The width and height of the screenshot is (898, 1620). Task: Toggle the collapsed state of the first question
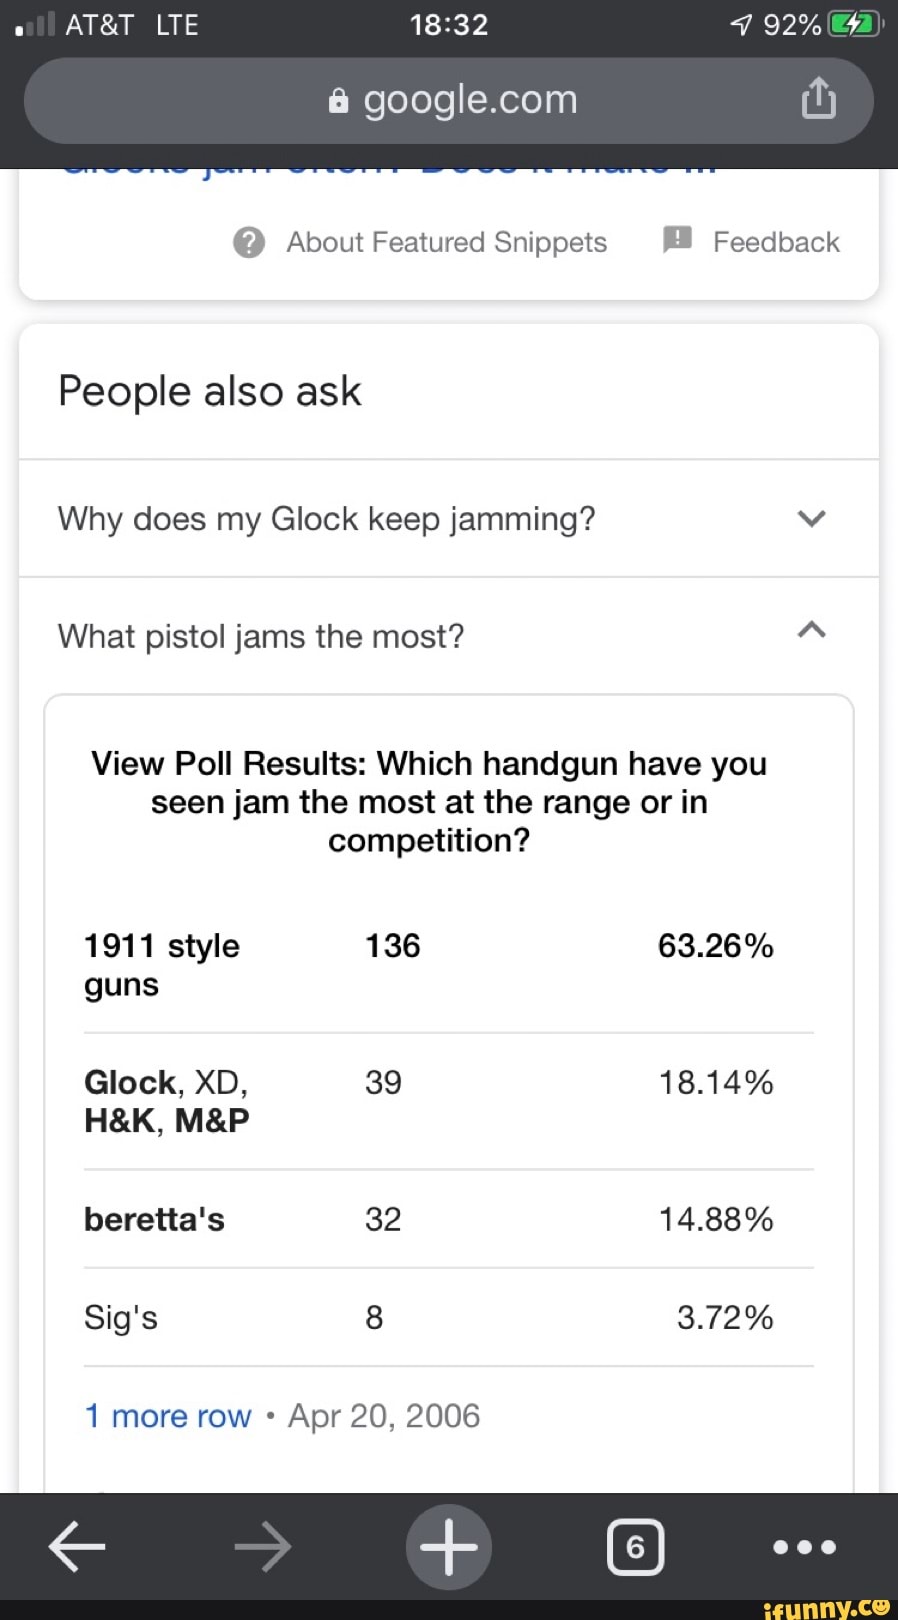pos(812,518)
